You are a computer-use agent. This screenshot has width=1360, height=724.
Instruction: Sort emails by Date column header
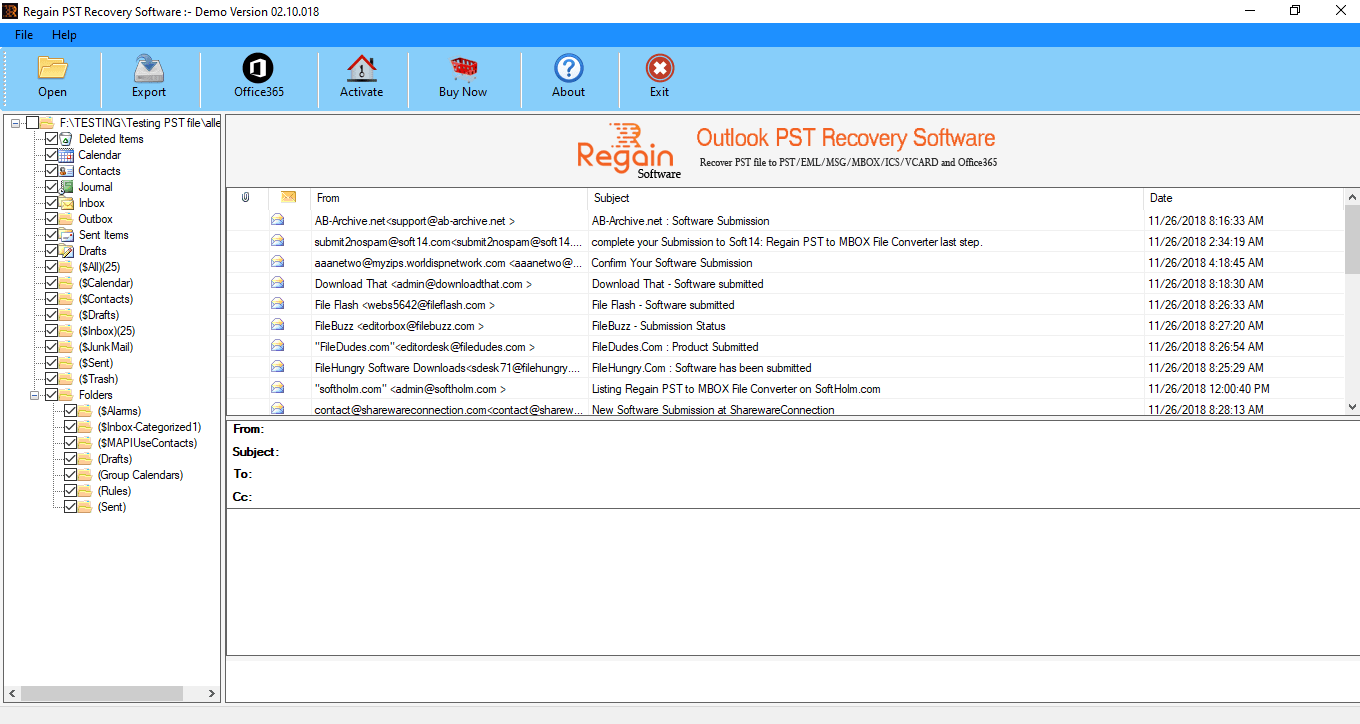(1244, 198)
